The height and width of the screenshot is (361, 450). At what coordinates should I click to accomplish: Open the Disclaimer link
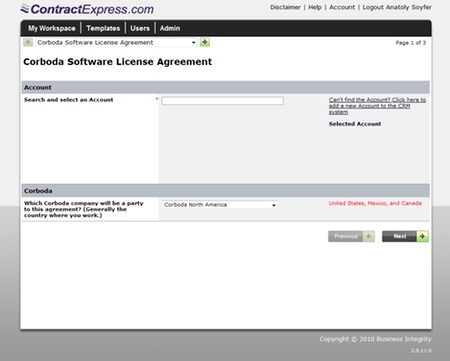[x=285, y=7]
